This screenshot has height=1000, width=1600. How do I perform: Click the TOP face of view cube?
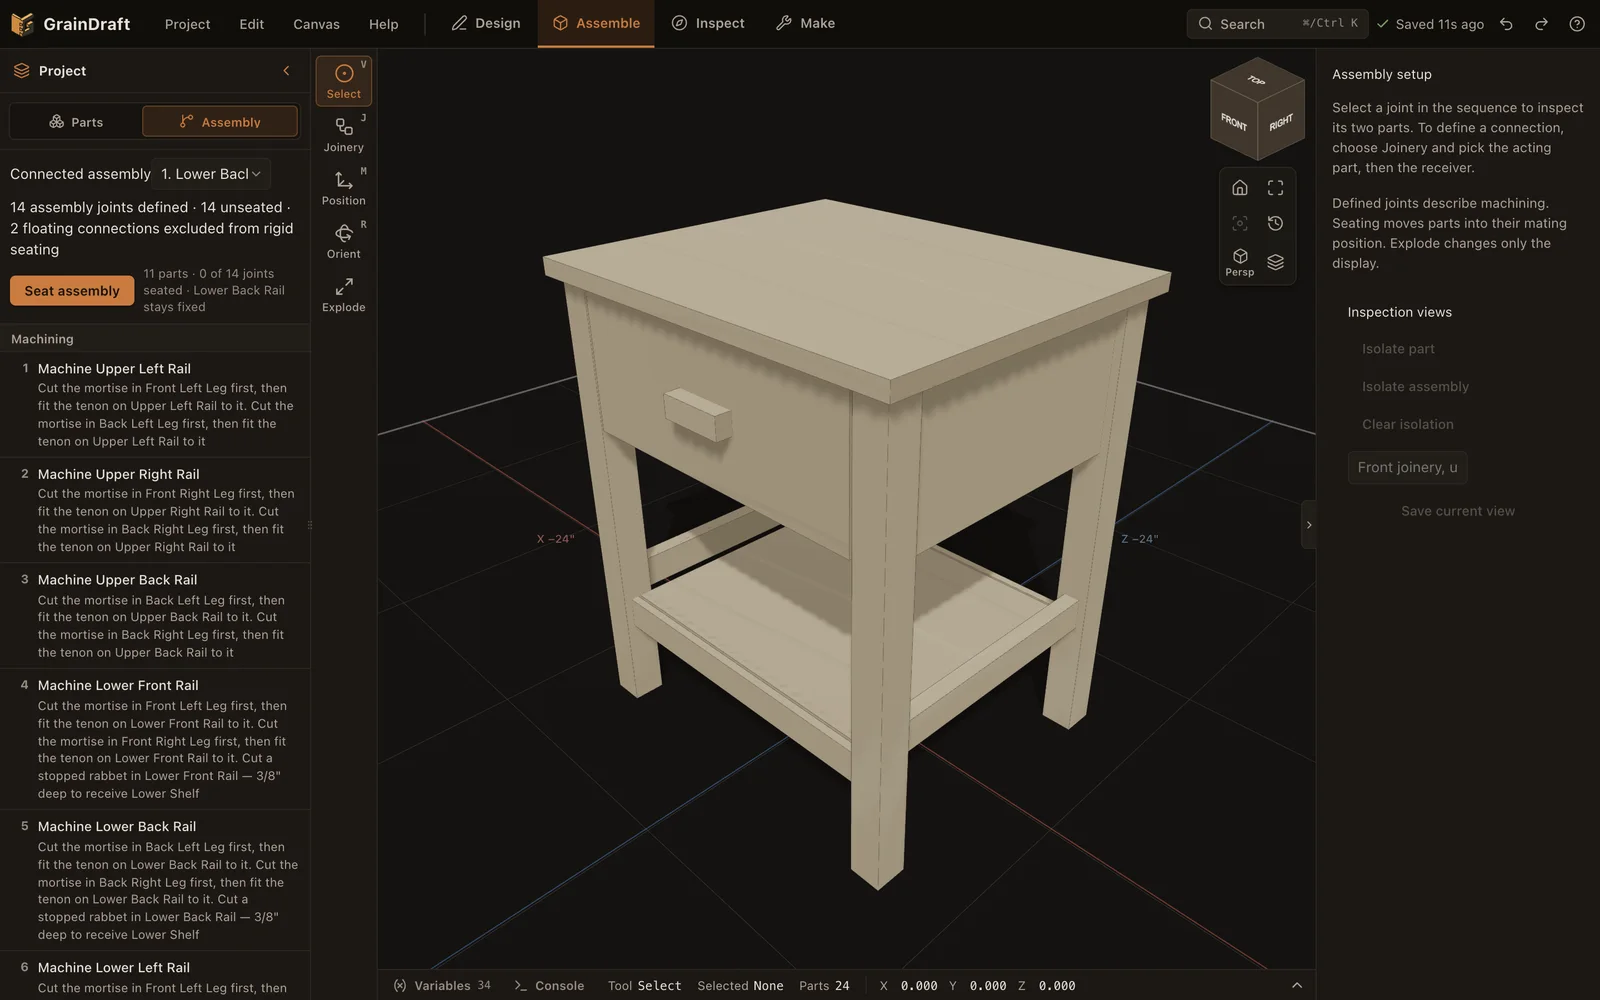point(1257,80)
